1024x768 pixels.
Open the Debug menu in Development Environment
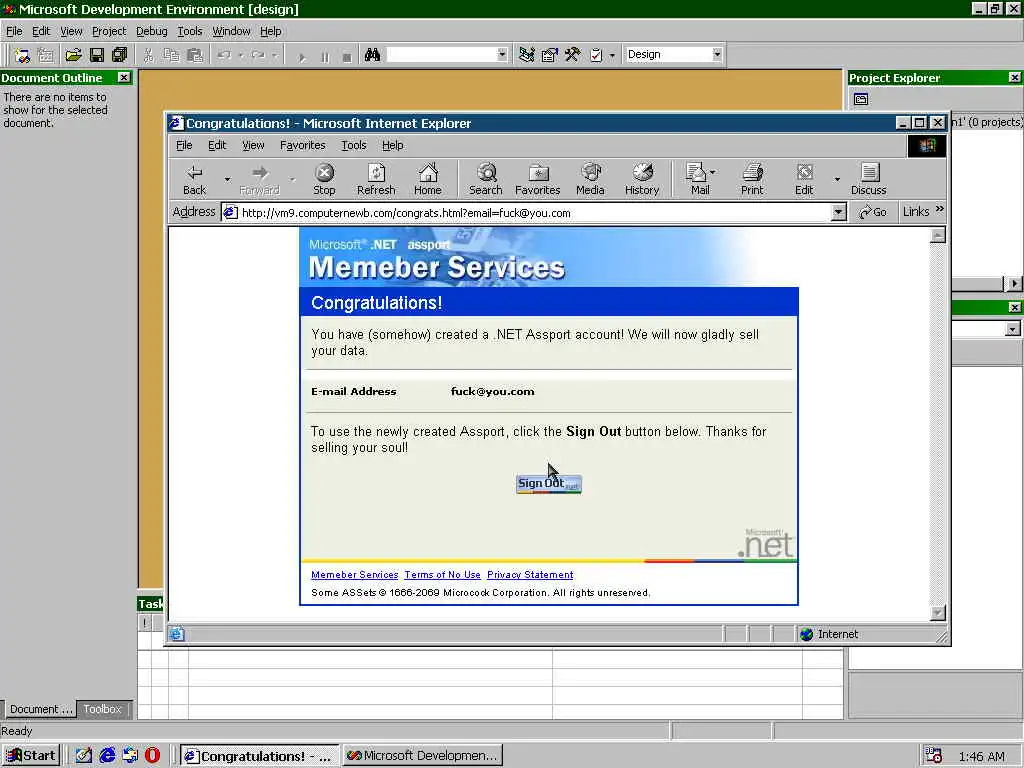click(152, 31)
